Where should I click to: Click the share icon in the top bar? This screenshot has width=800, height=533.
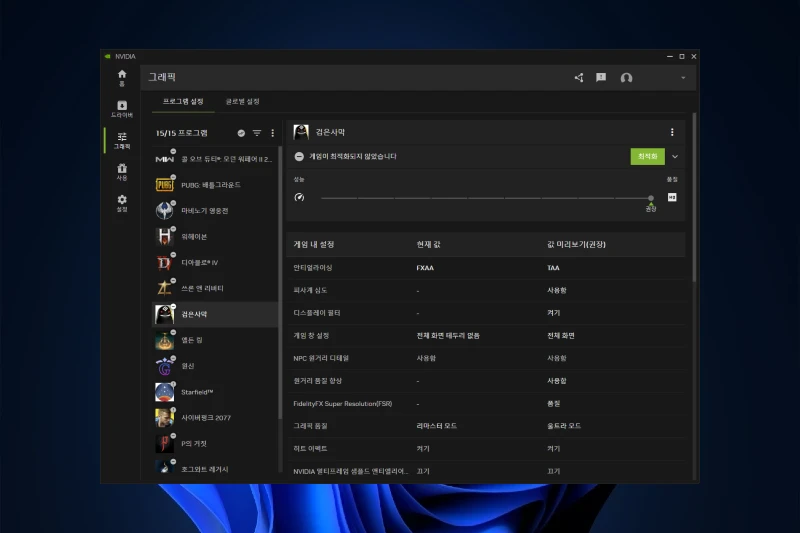pos(578,77)
